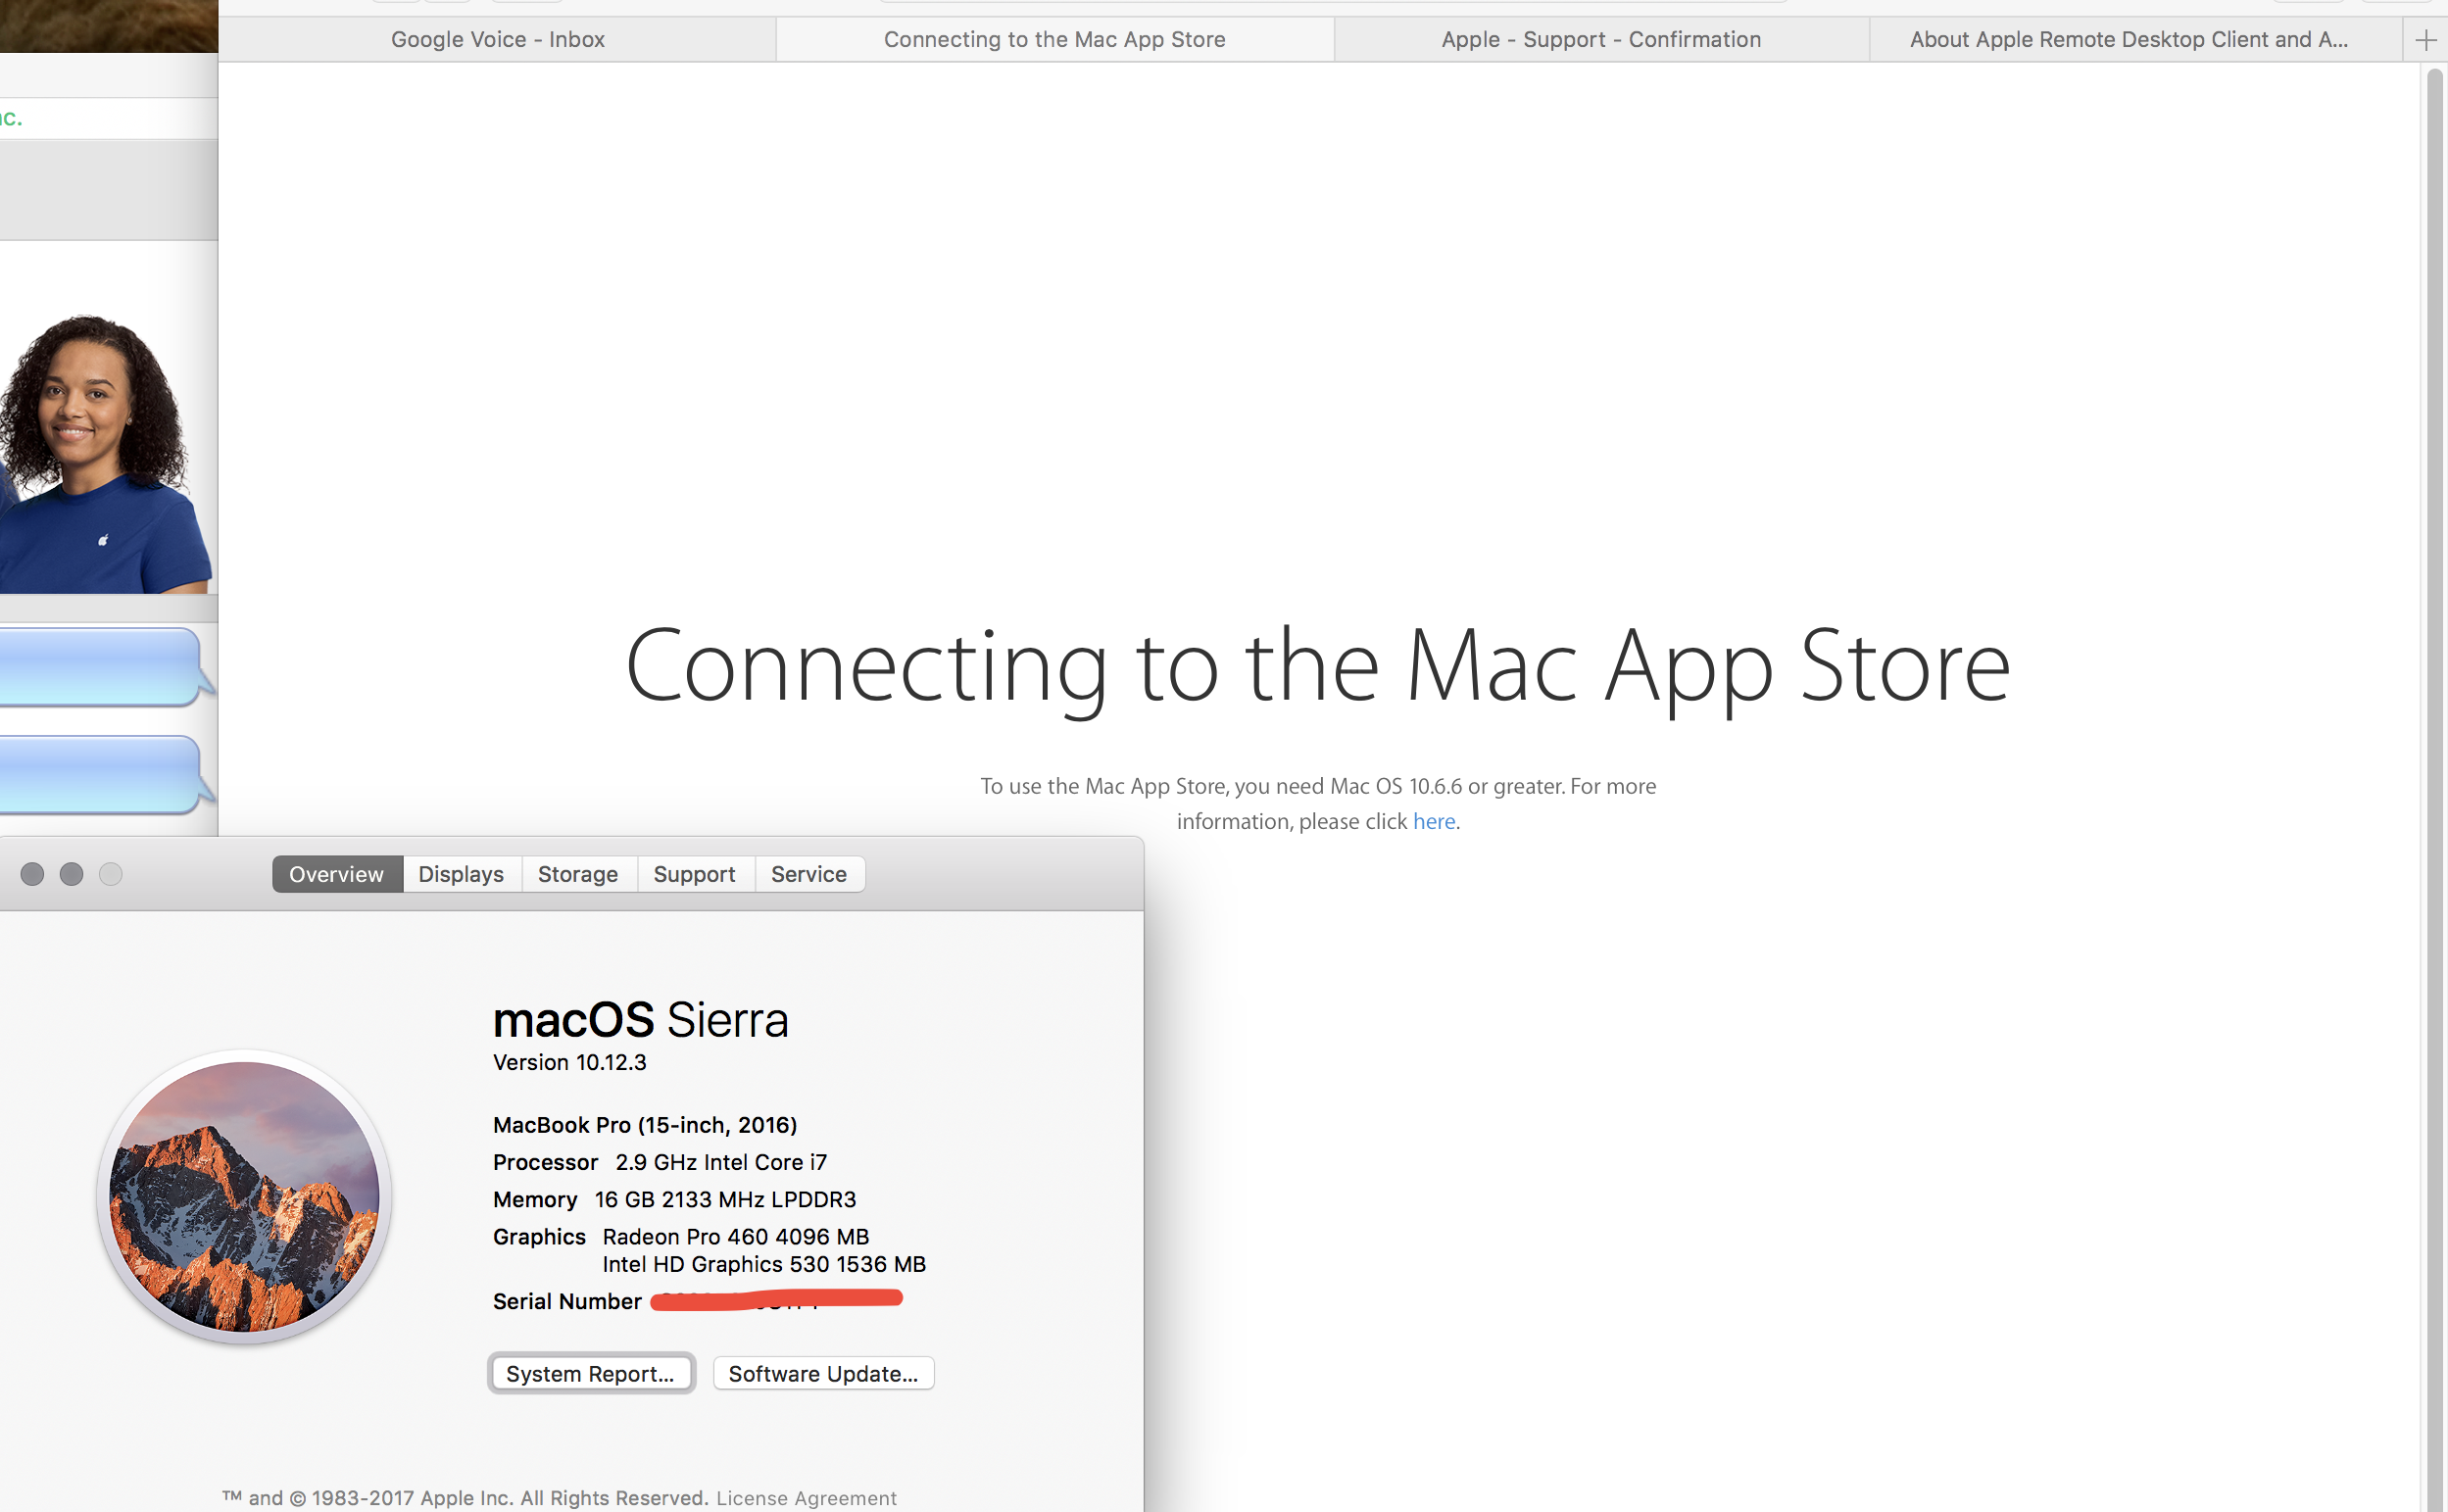Click the browser's vertical scrollbar

pos(2434,700)
